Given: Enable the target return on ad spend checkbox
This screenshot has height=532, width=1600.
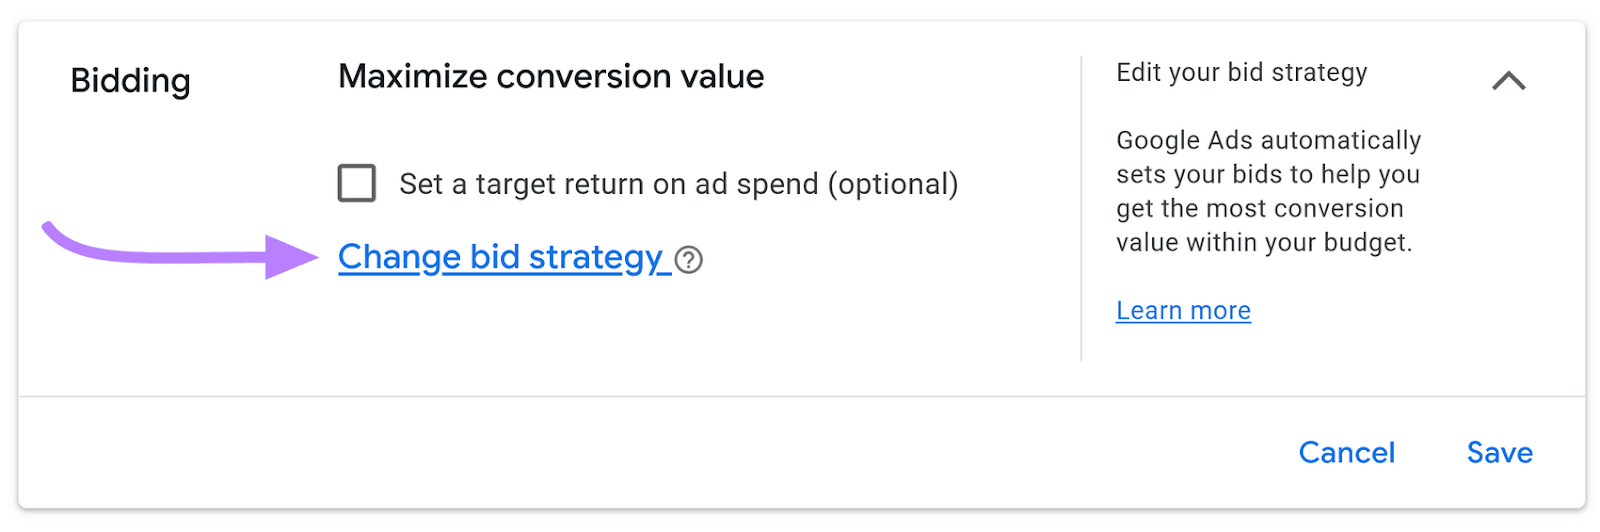Looking at the screenshot, I should [357, 184].
